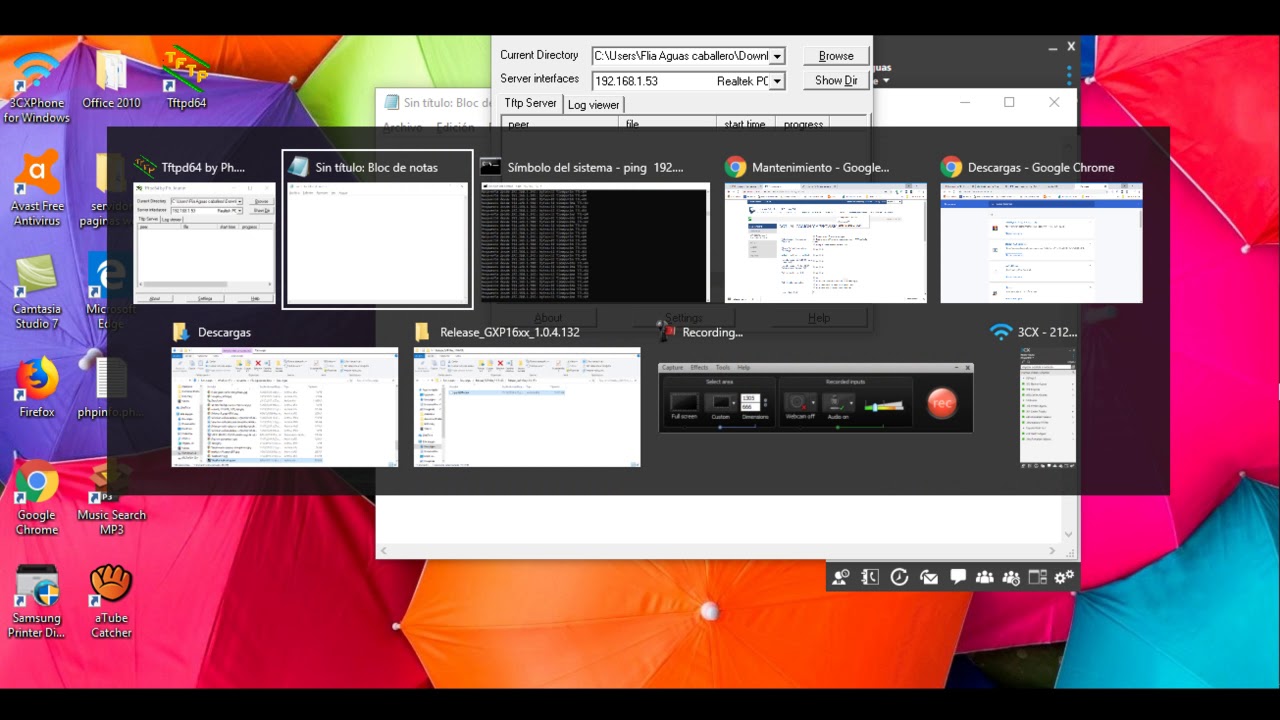The image size is (1280, 720).
Task: Click the progress column header
Action: pyautogui.click(x=804, y=124)
